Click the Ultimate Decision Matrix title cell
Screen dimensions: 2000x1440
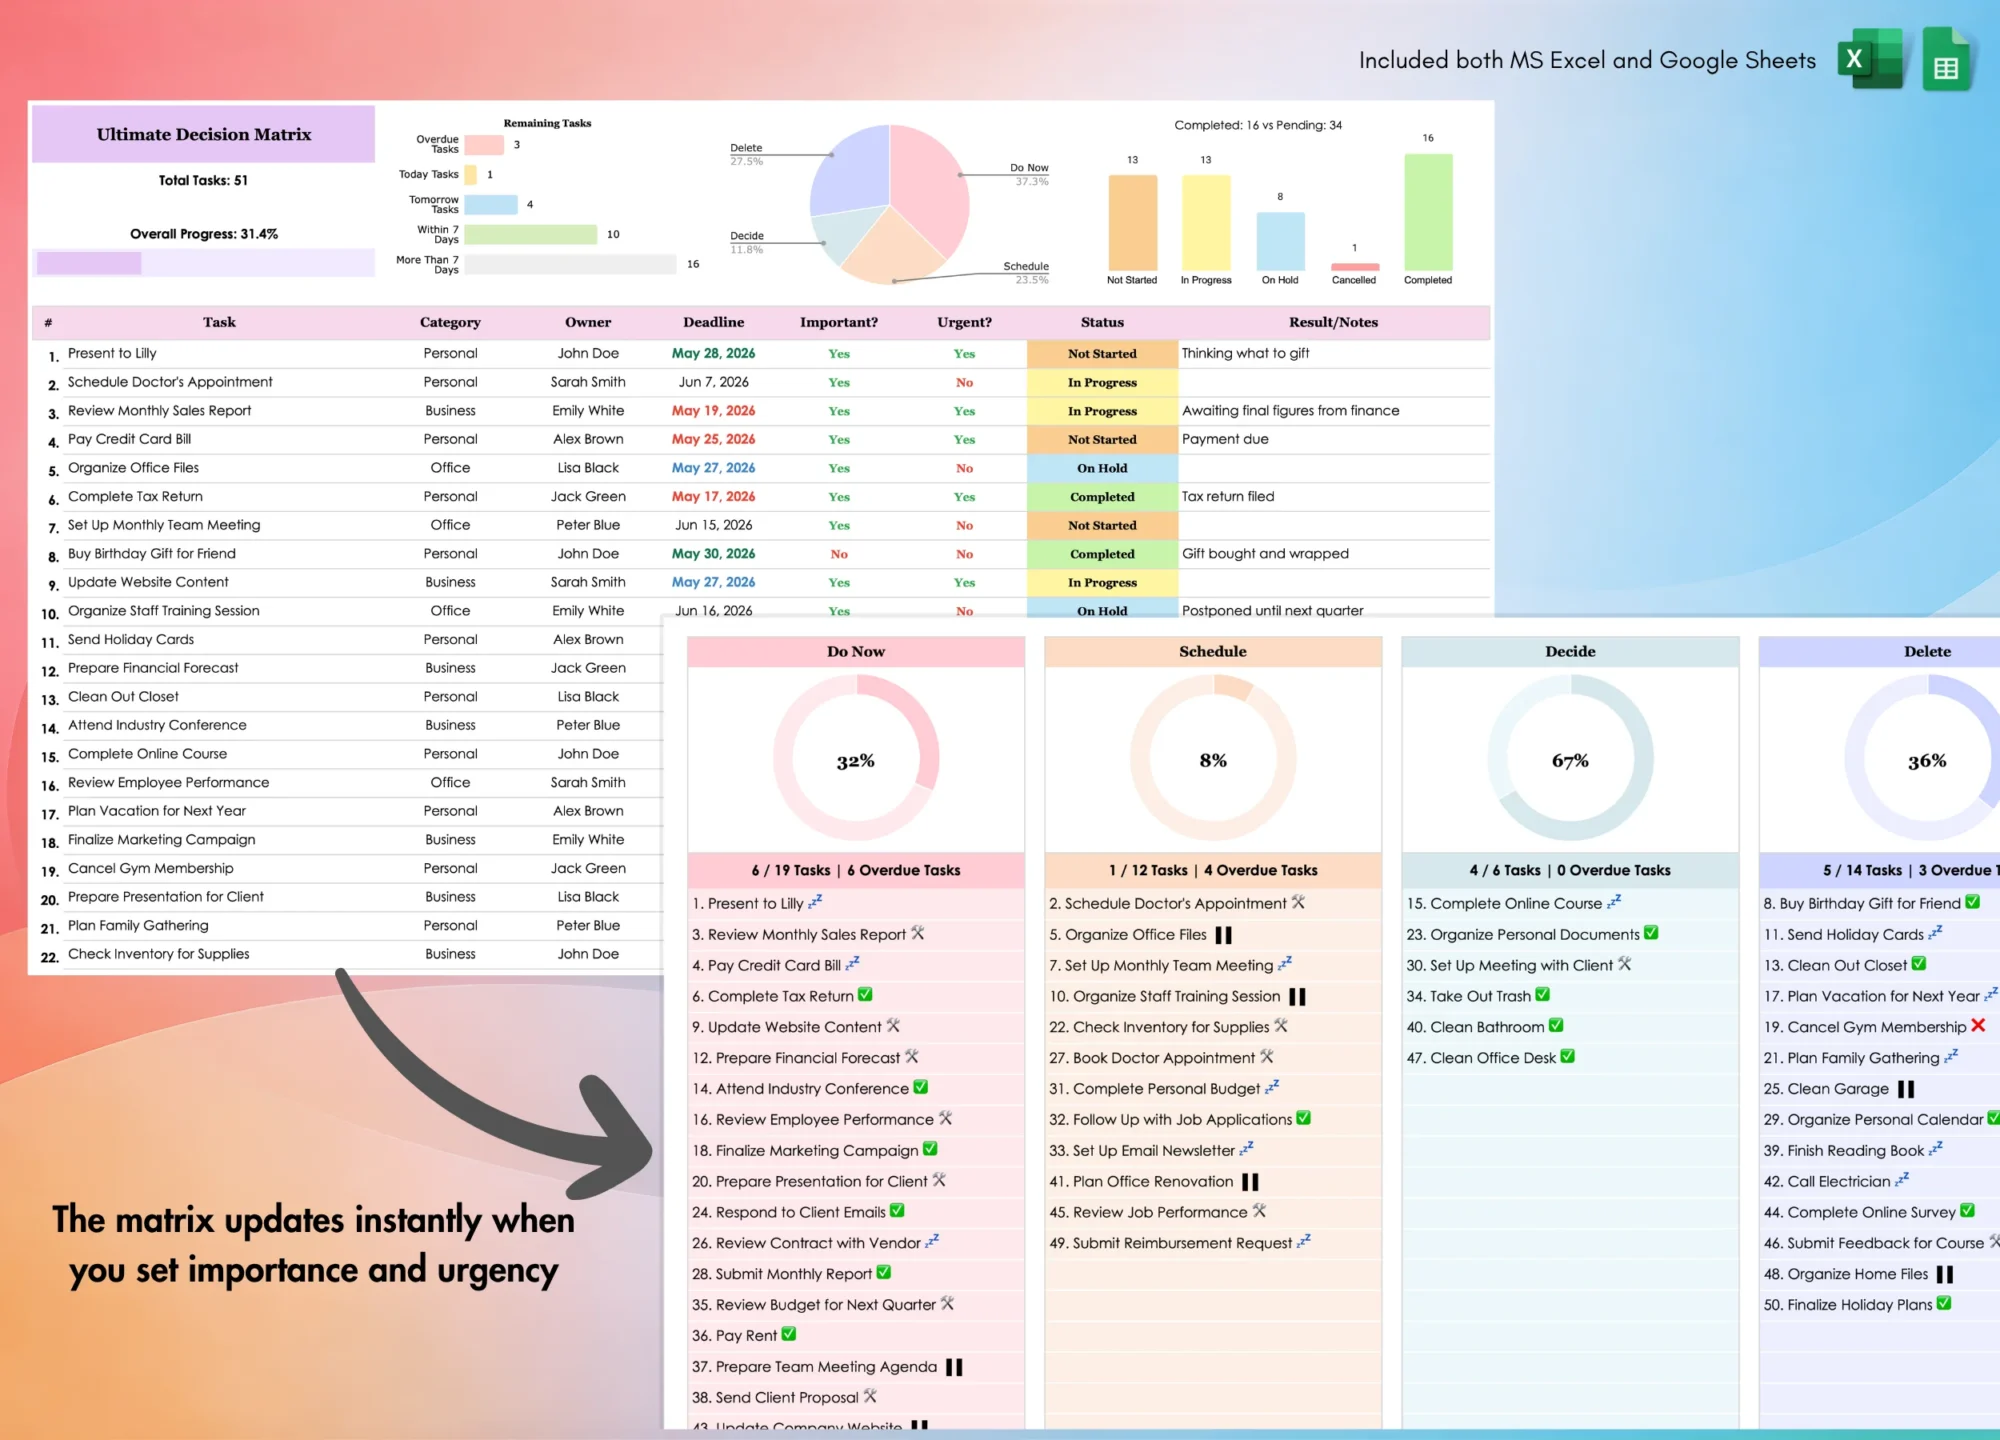point(204,134)
